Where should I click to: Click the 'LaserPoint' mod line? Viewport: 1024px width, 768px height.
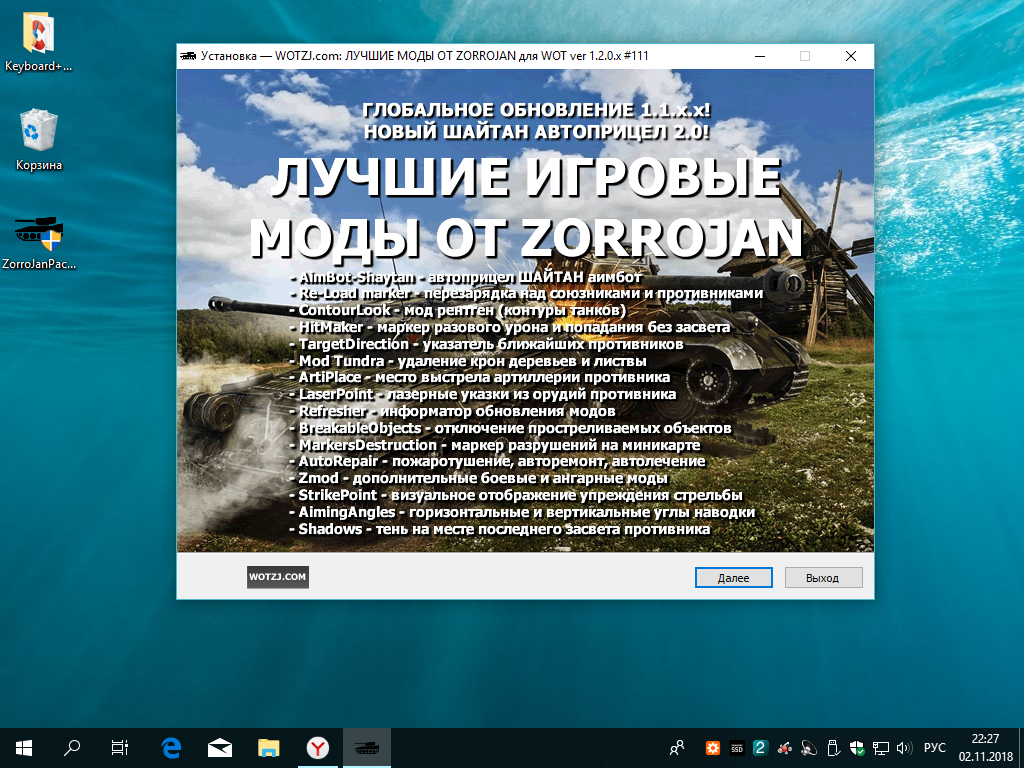[x=483, y=394]
